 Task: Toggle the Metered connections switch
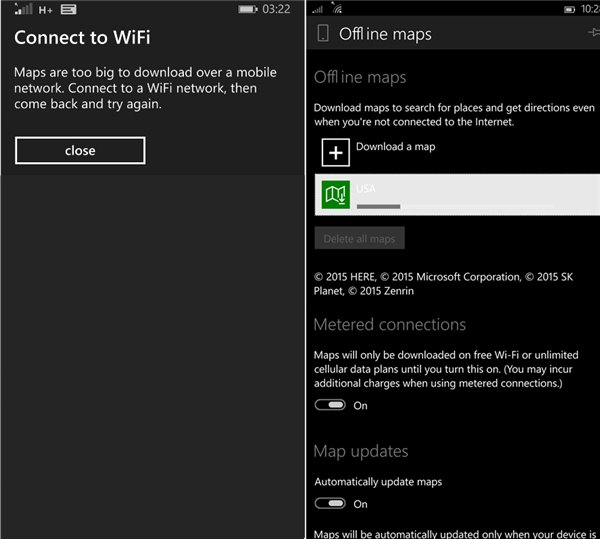click(x=330, y=405)
